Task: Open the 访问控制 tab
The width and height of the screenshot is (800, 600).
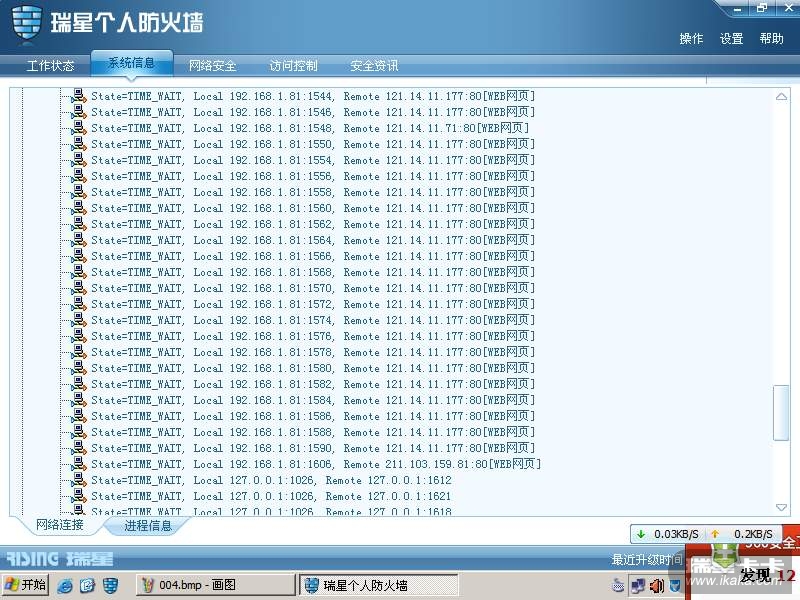Action: tap(293, 65)
